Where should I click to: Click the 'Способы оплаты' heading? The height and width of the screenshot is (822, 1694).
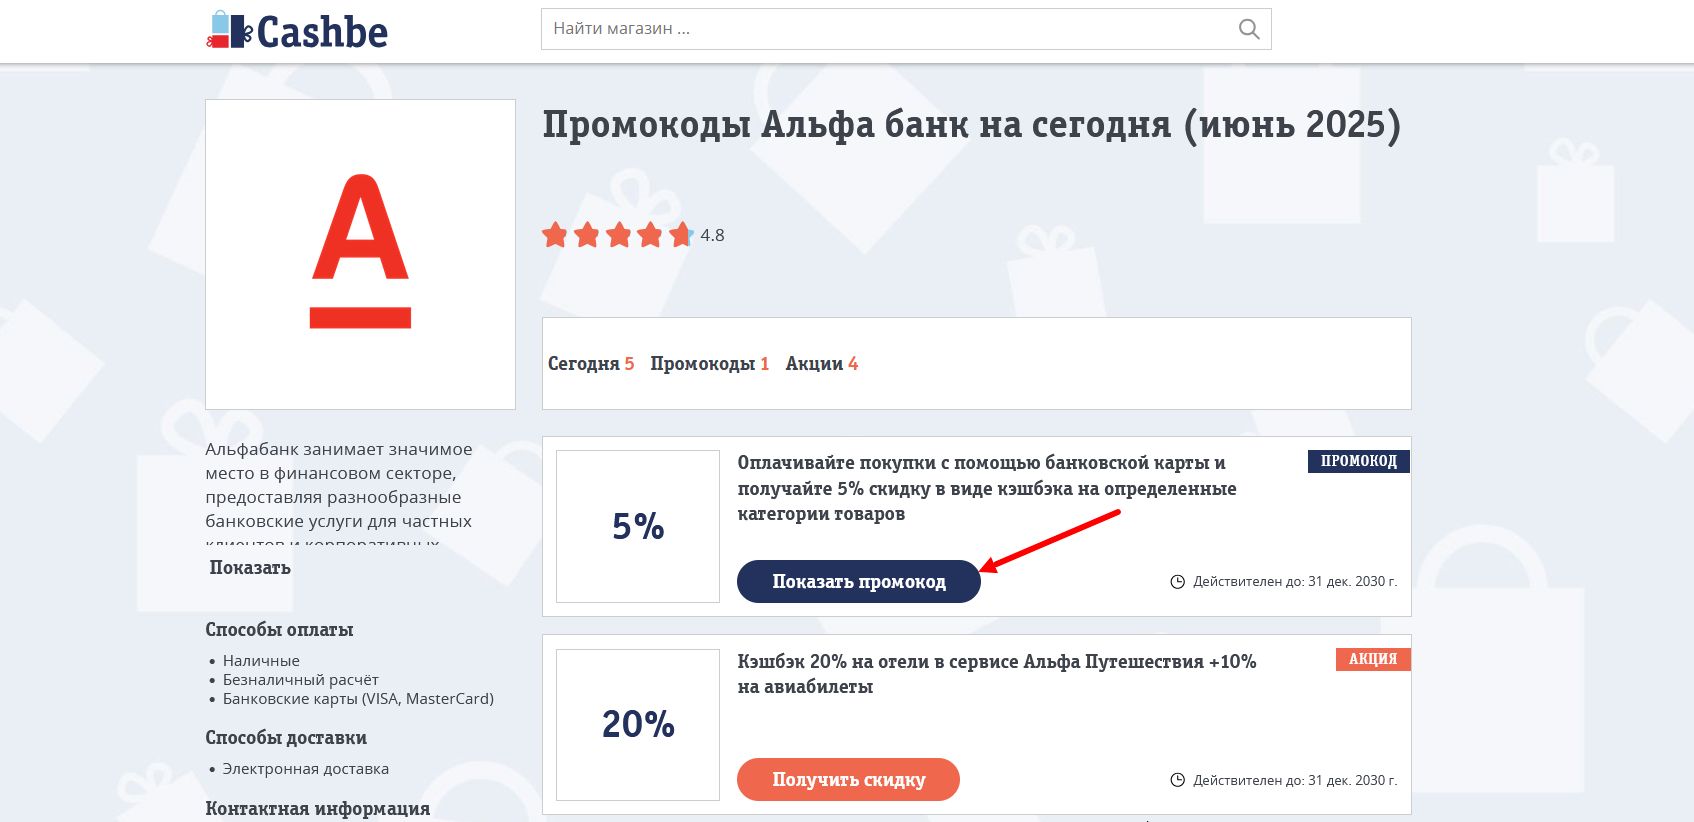point(279,630)
